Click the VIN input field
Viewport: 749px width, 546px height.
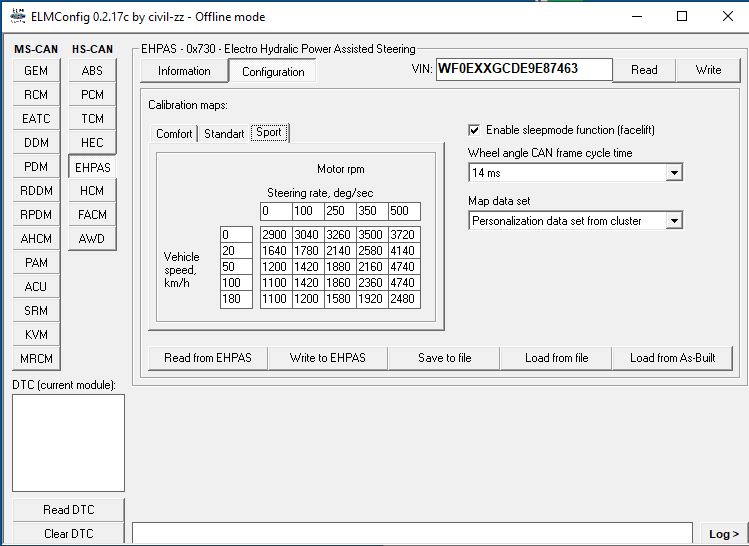[523, 69]
